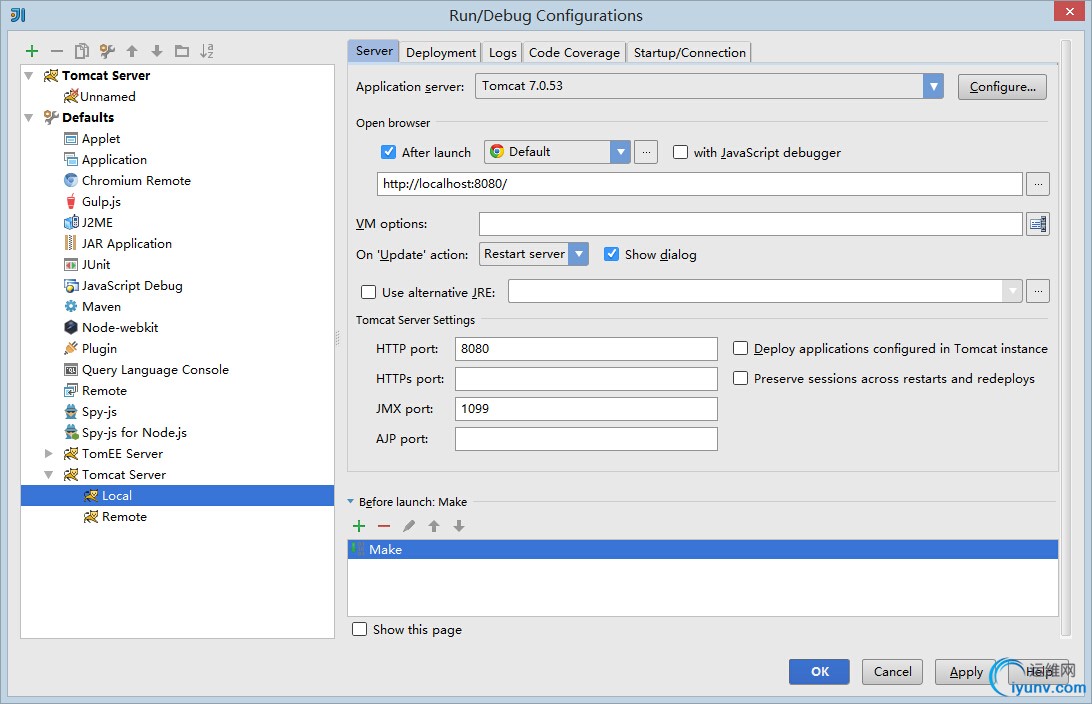This screenshot has width=1092, height=704.
Task: Select the JUnit default configuration
Action: coord(95,265)
